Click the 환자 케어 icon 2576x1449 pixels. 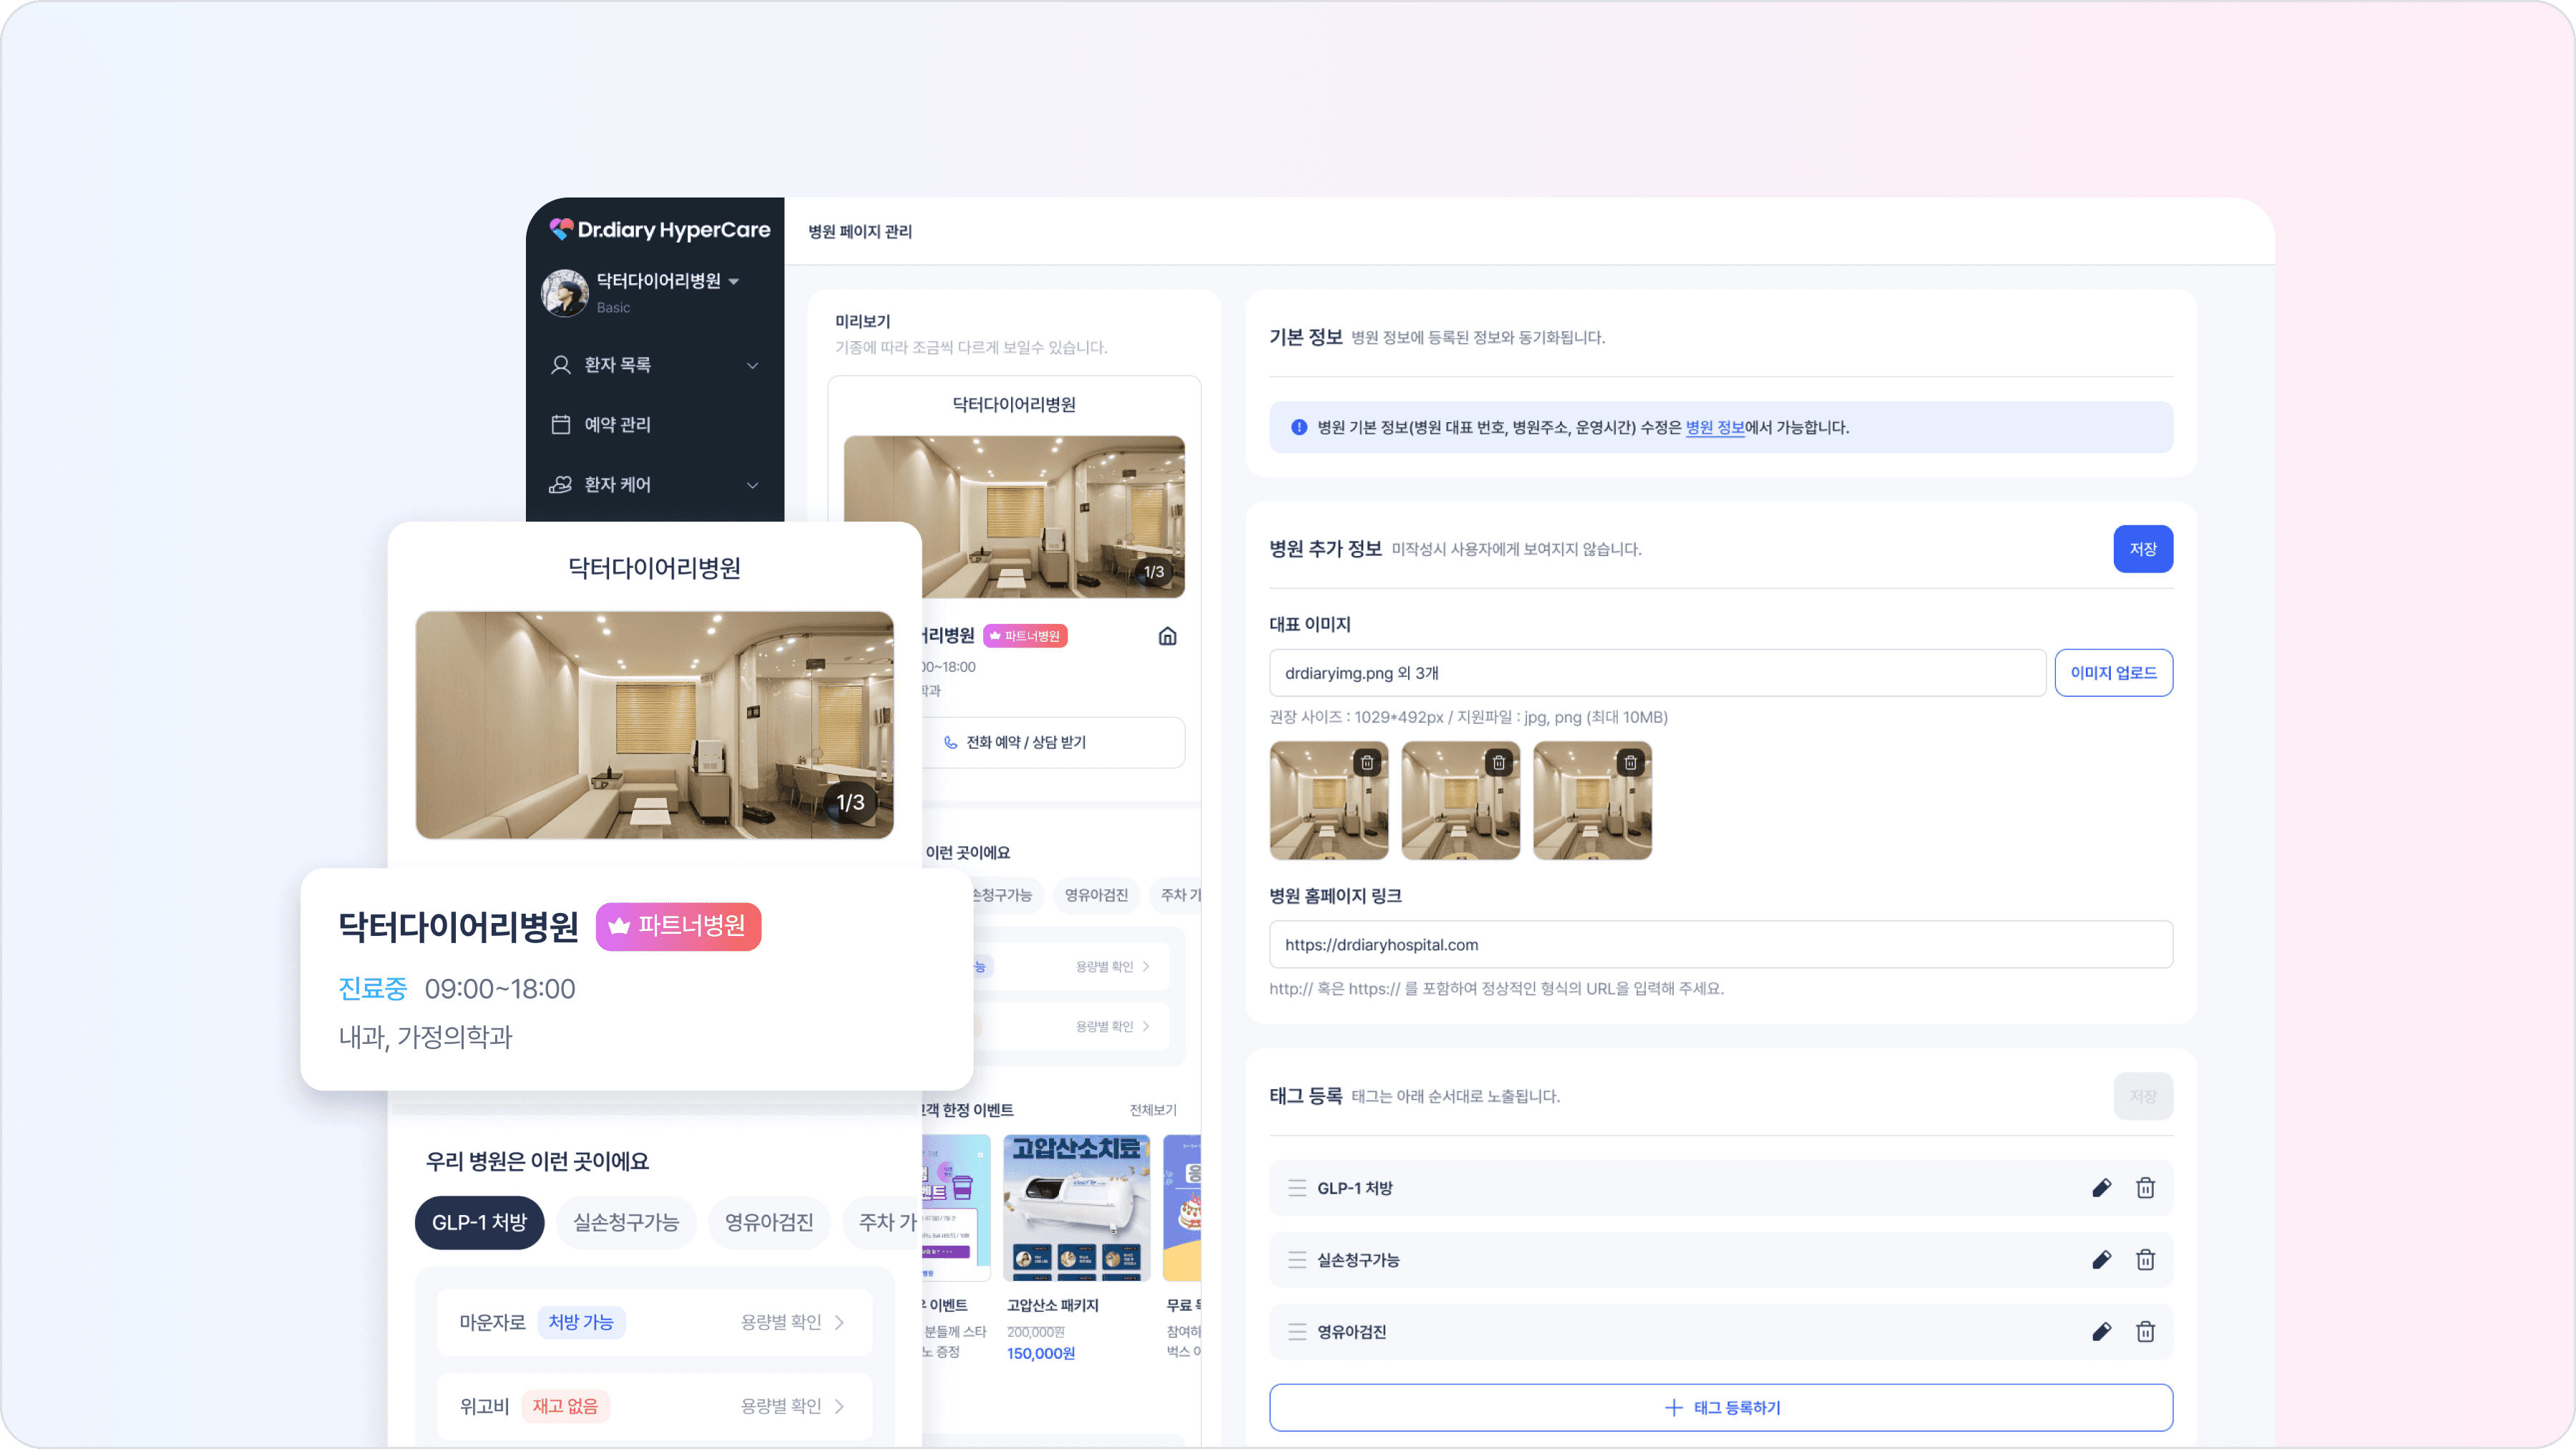pyautogui.click(x=561, y=484)
